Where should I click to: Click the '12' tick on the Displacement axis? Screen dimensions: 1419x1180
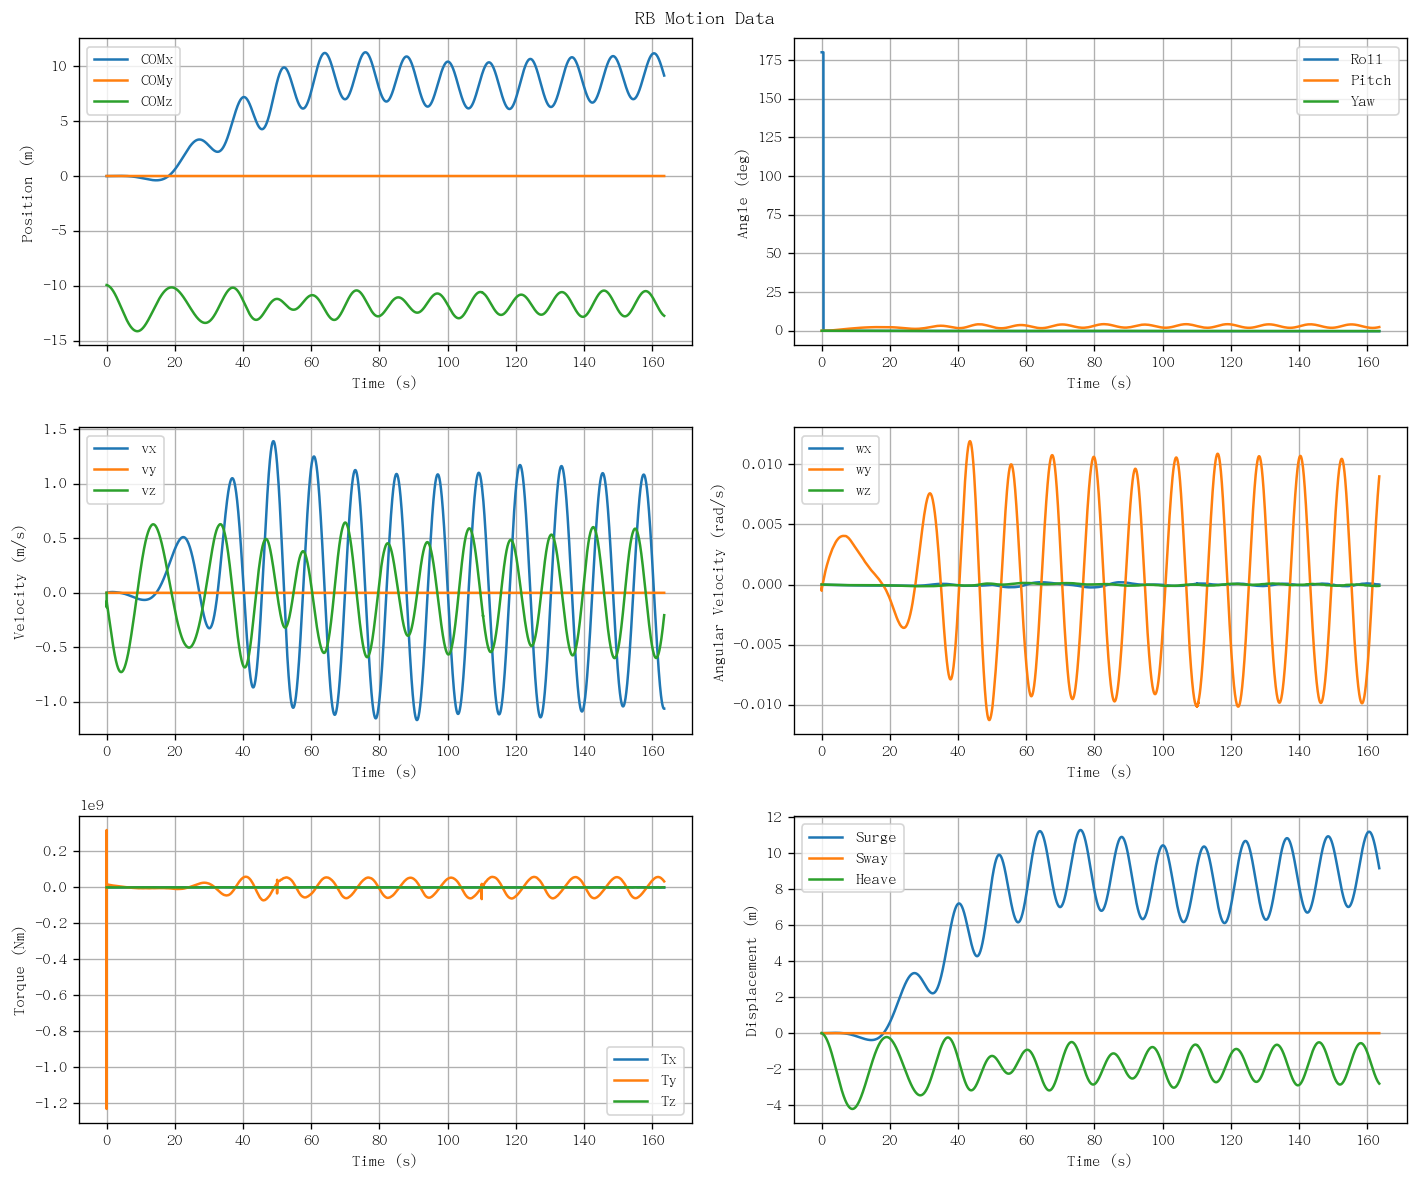tap(775, 817)
